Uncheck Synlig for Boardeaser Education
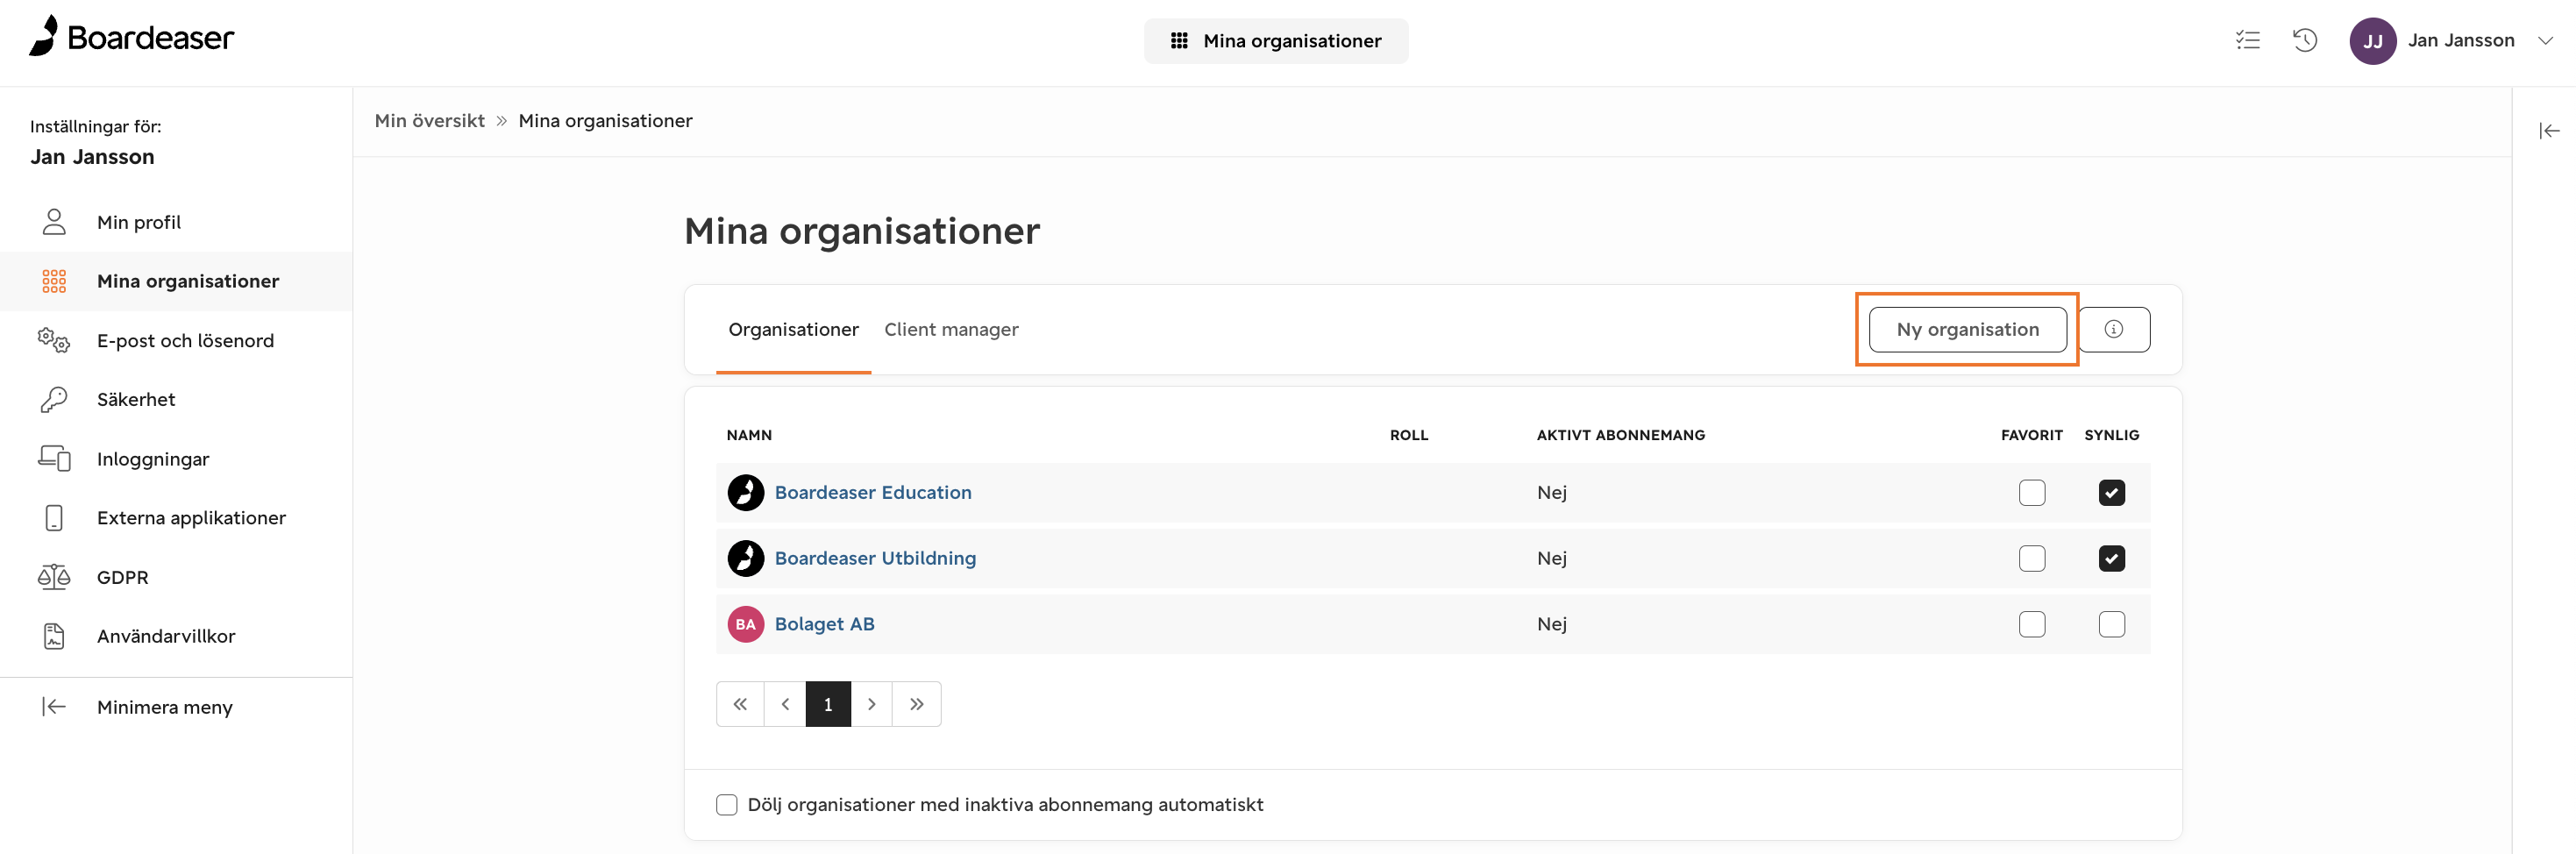 pos(2112,493)
